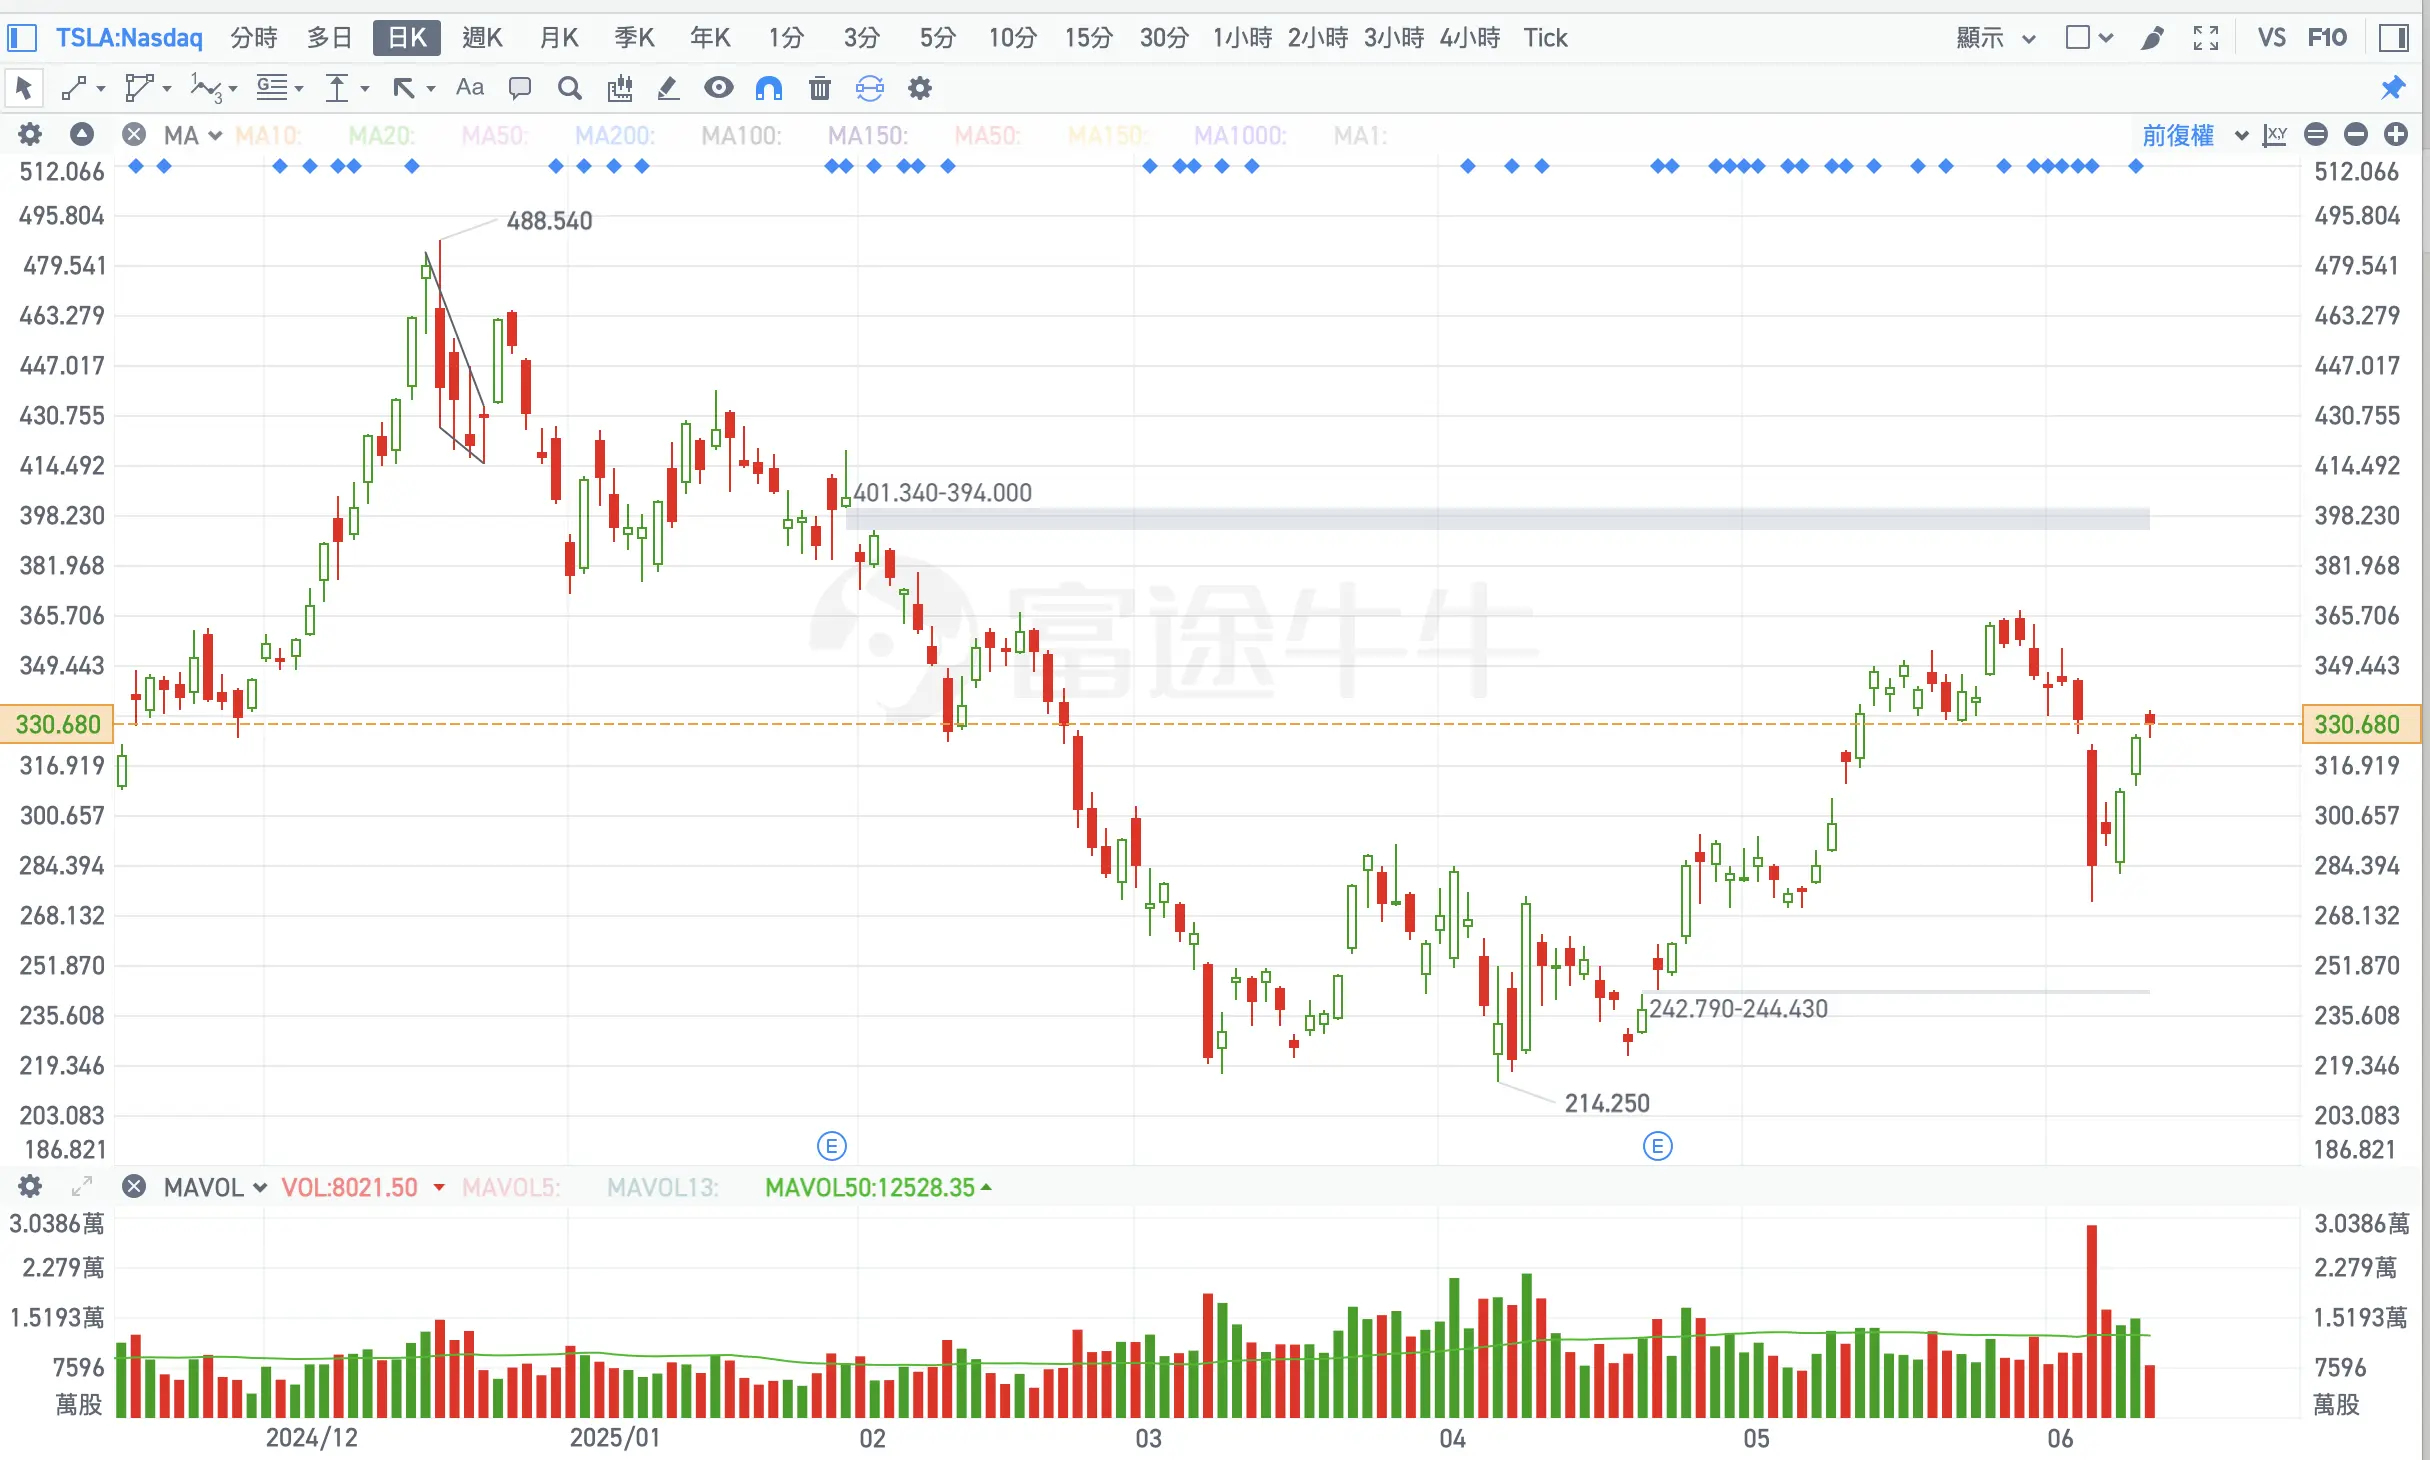Switch to 季K quarterly chart
Viewport: 2430px width, 1460px height.
coord(634,38)
